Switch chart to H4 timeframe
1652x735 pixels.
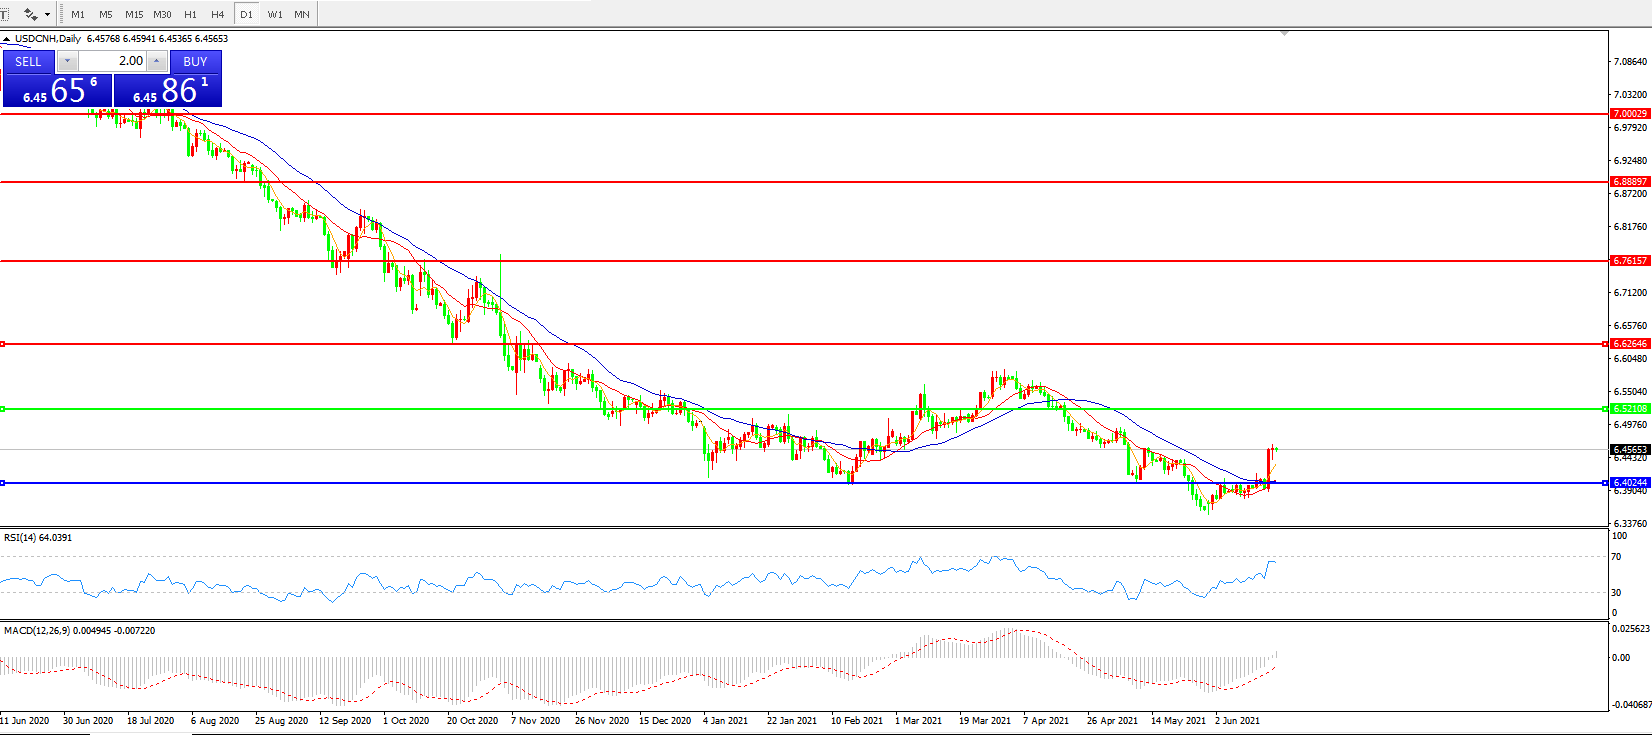tap(217, 14)
